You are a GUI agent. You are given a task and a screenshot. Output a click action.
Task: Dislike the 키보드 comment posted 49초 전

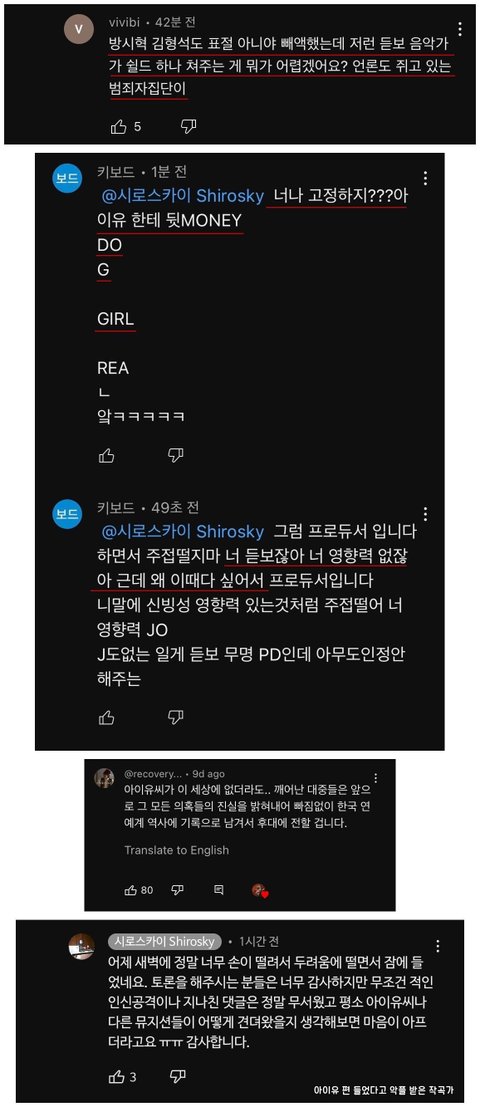pos(176,718)
